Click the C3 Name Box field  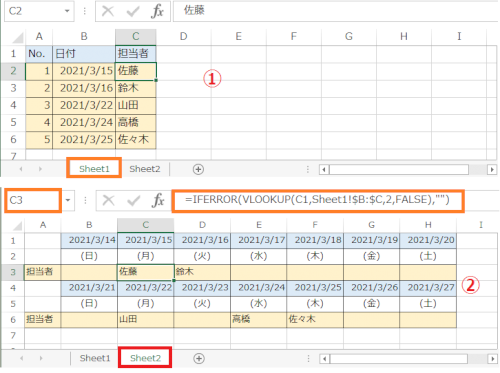tap(33, 200)
